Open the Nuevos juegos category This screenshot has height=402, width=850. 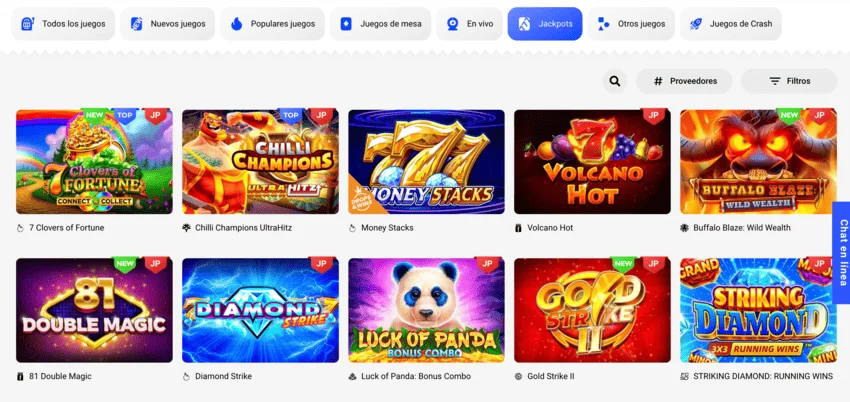(x=167, y=24)
